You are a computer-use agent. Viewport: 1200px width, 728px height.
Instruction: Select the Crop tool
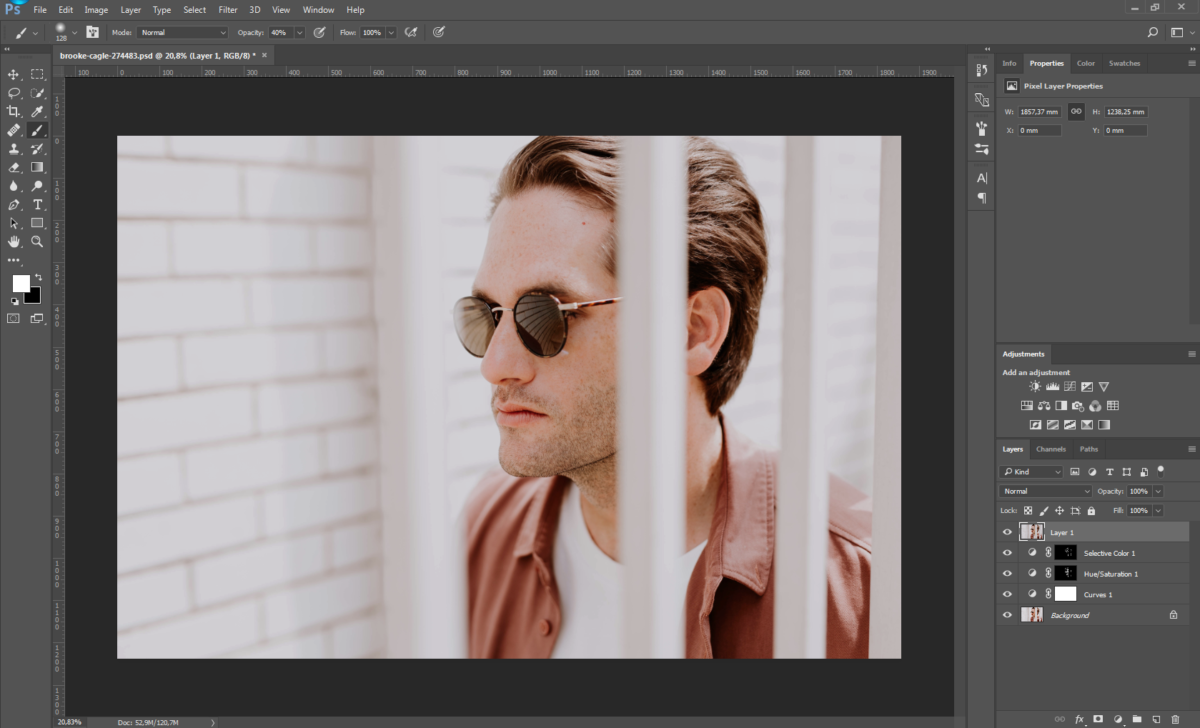coord(14,112)
